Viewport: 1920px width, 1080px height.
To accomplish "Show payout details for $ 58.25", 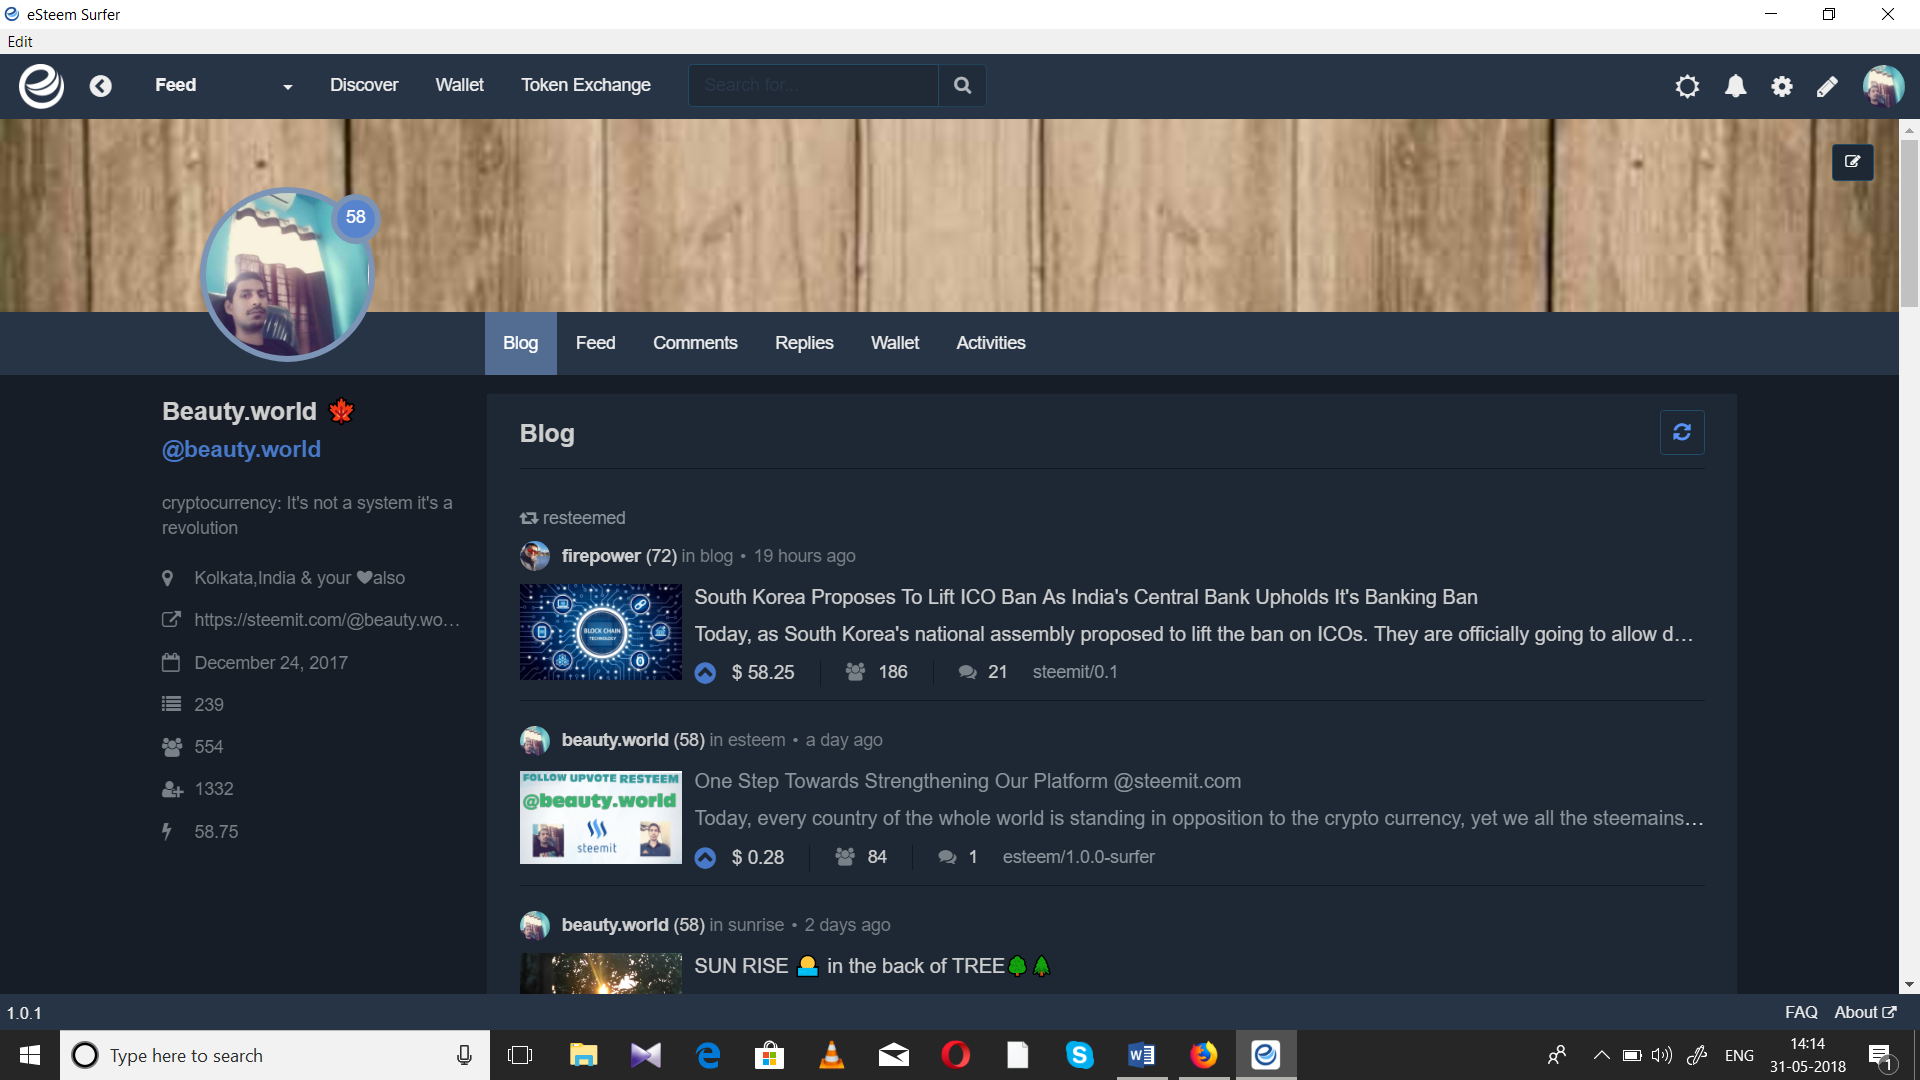I will tap(763, 673).
